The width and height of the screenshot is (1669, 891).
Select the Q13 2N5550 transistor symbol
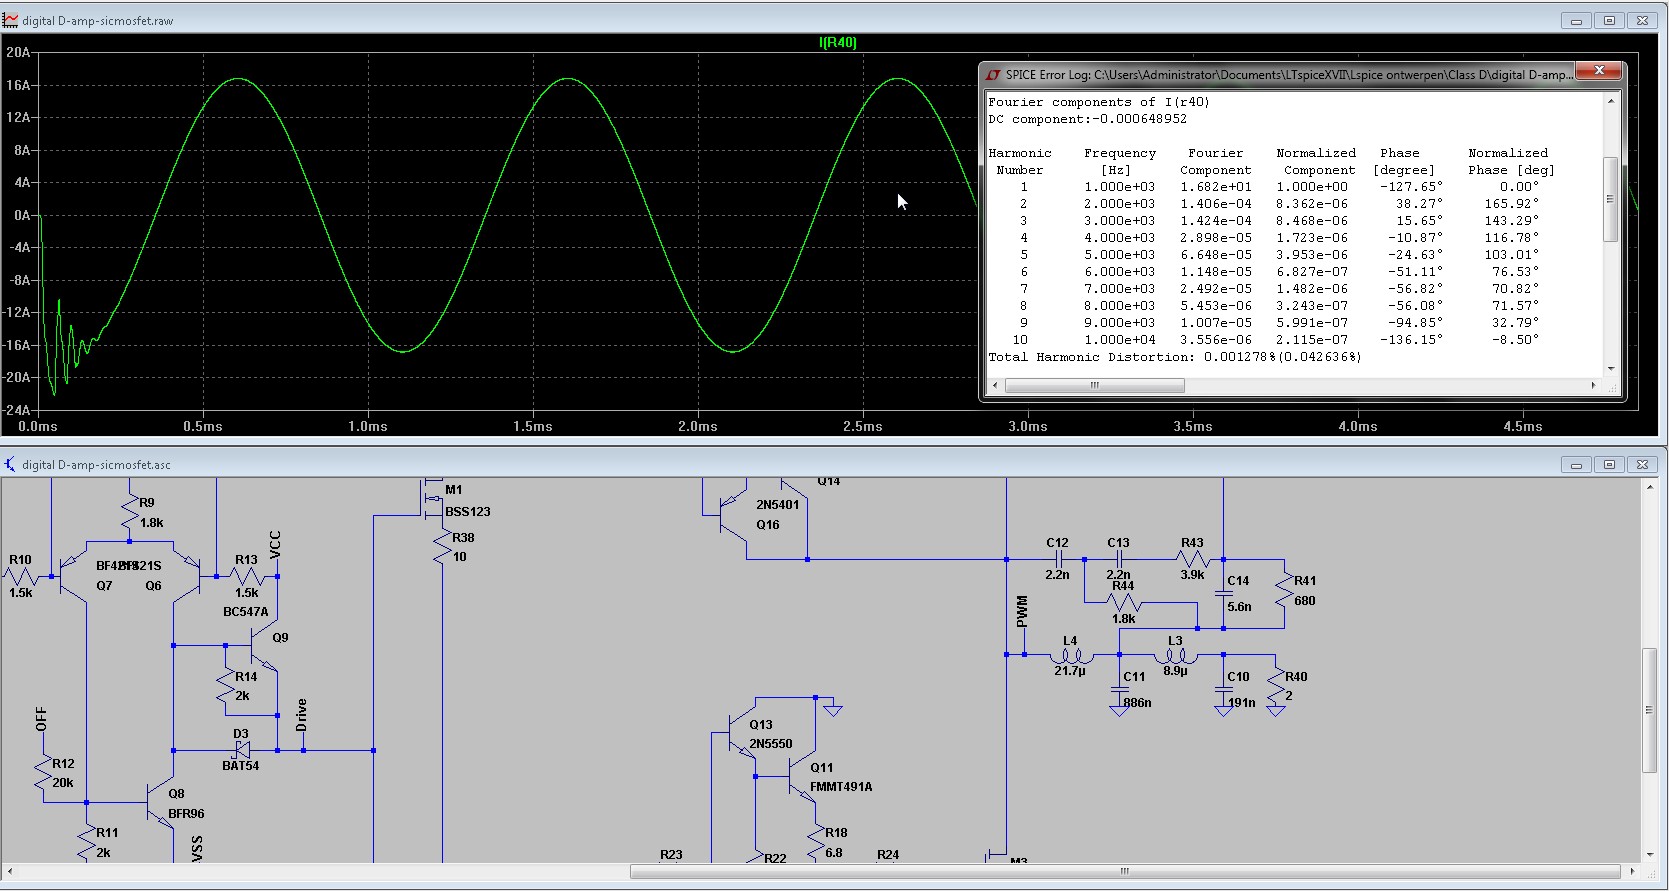(741, 734)
